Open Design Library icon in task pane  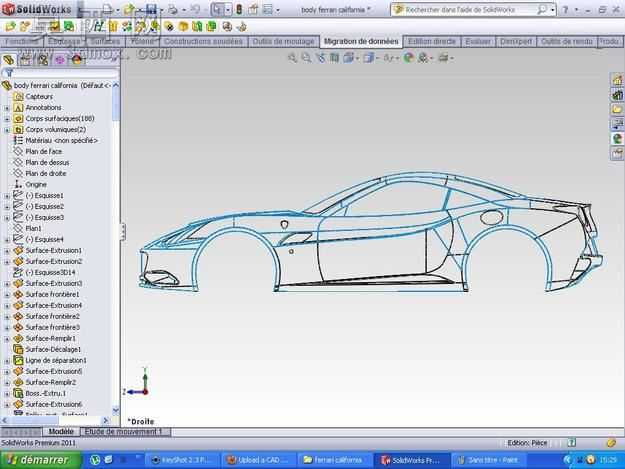coord(617,95)
